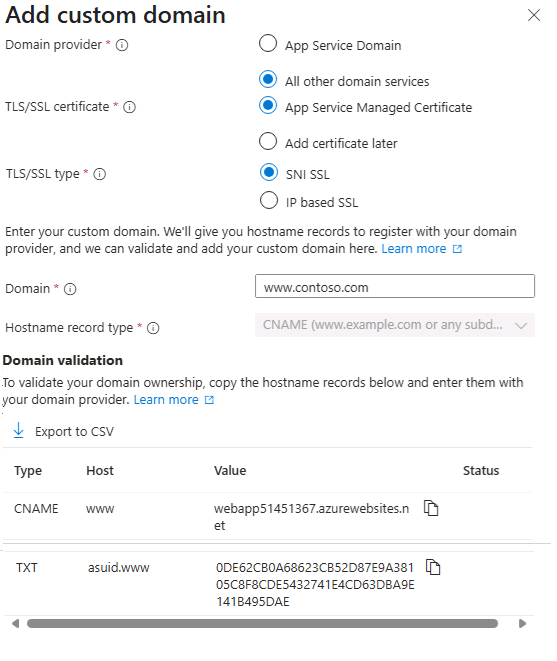This screenshot has width=557, height=661.
Task: Copy the CNAME record value
Action: [431, 508]
